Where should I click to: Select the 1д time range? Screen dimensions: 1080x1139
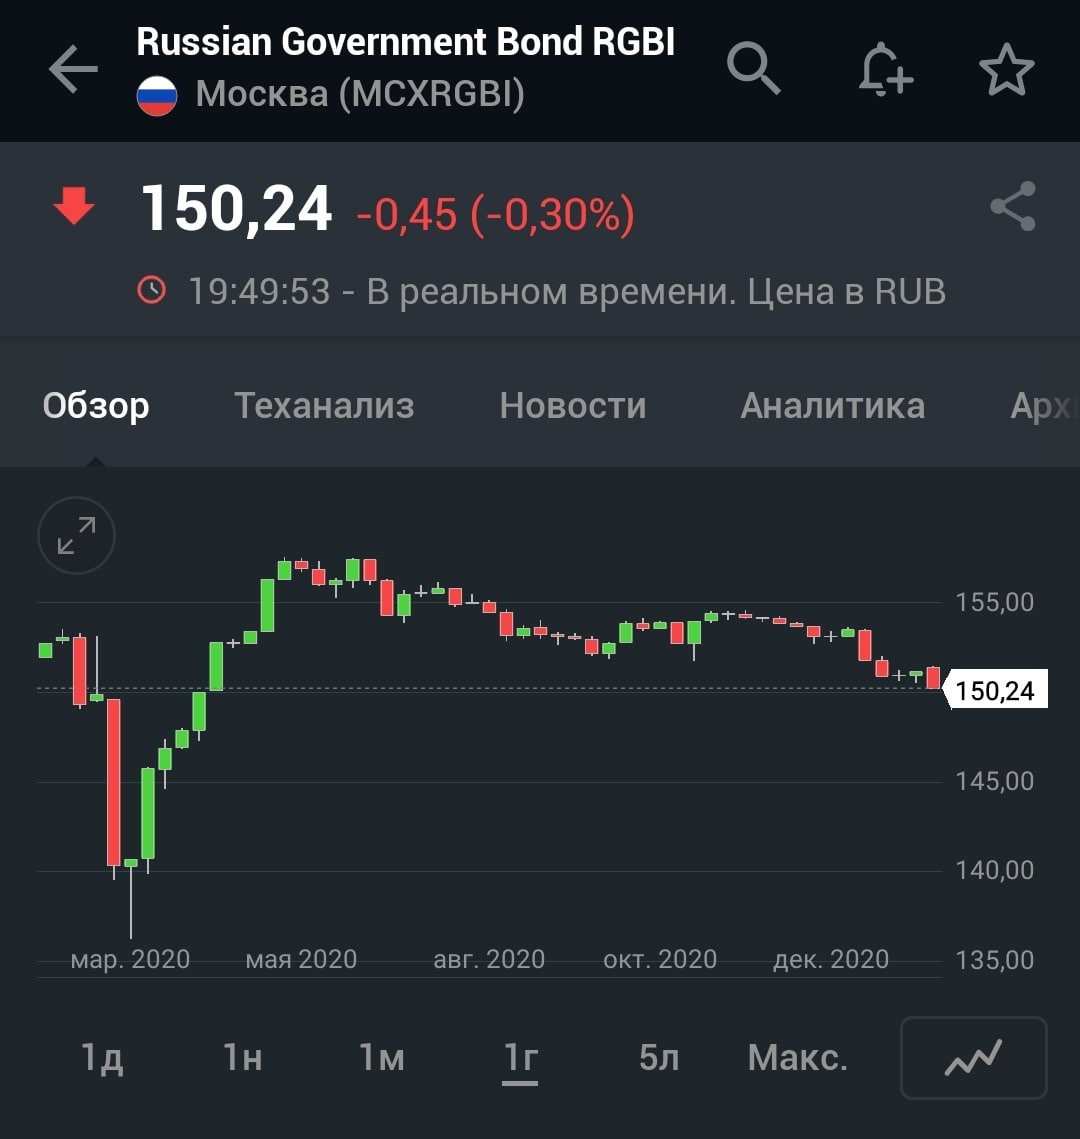102,1058
